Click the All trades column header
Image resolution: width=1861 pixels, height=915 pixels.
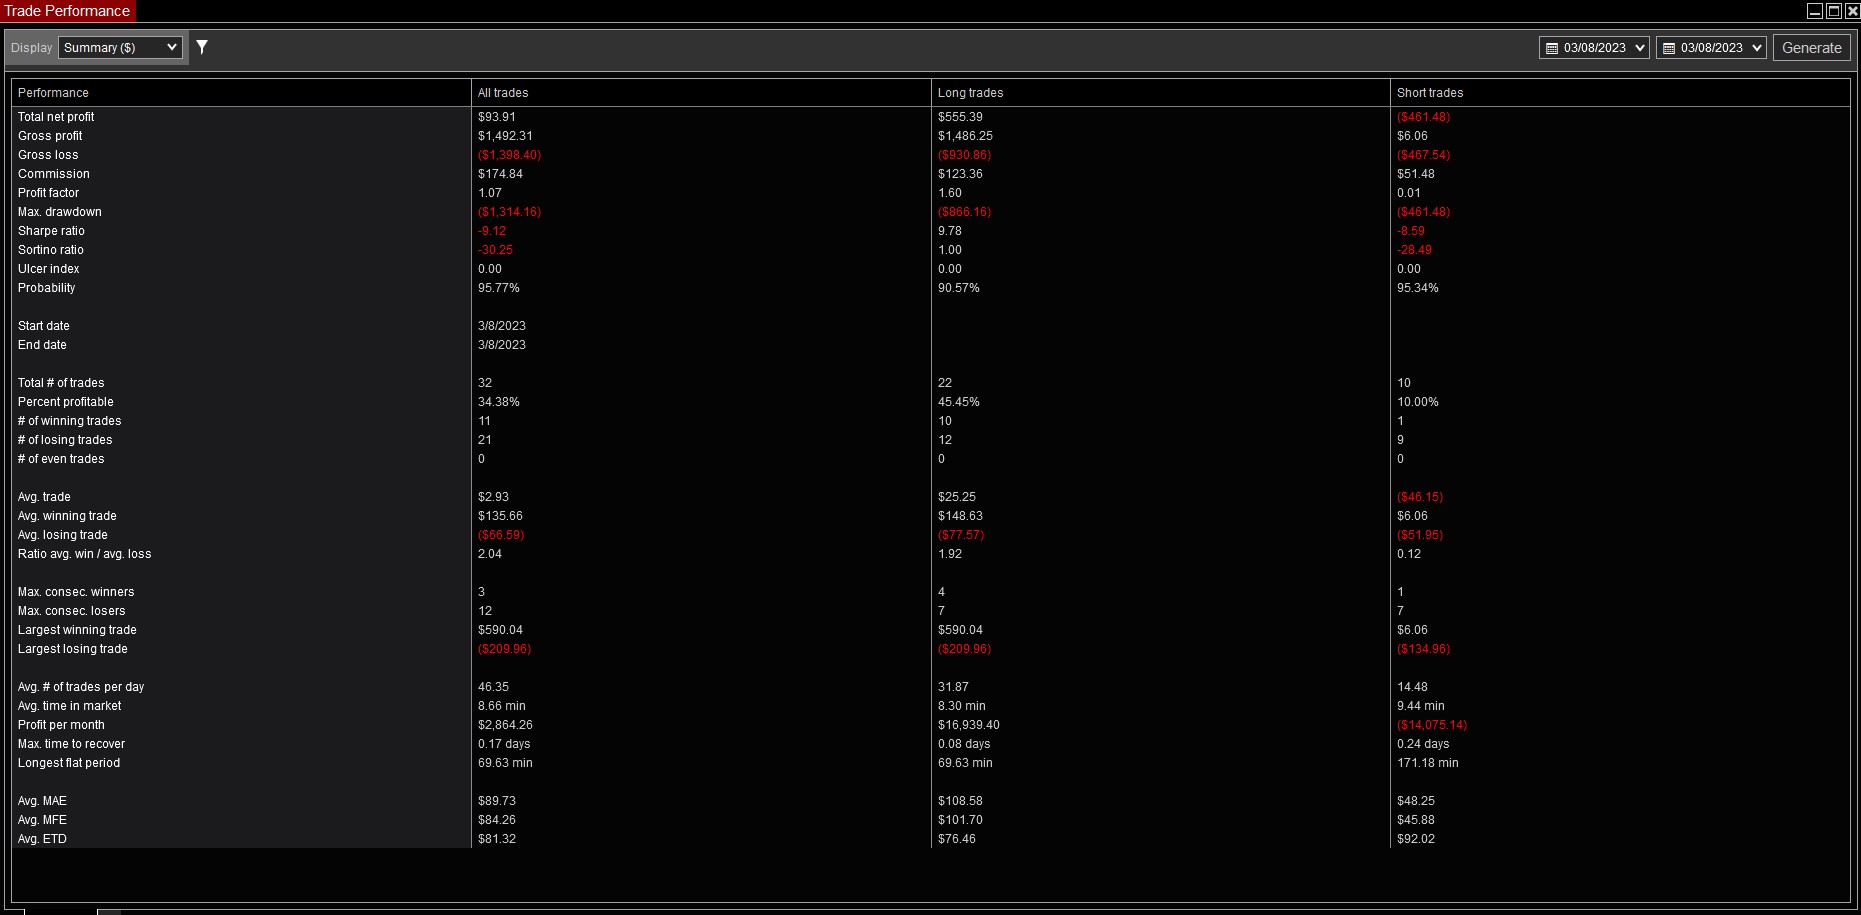701,93
